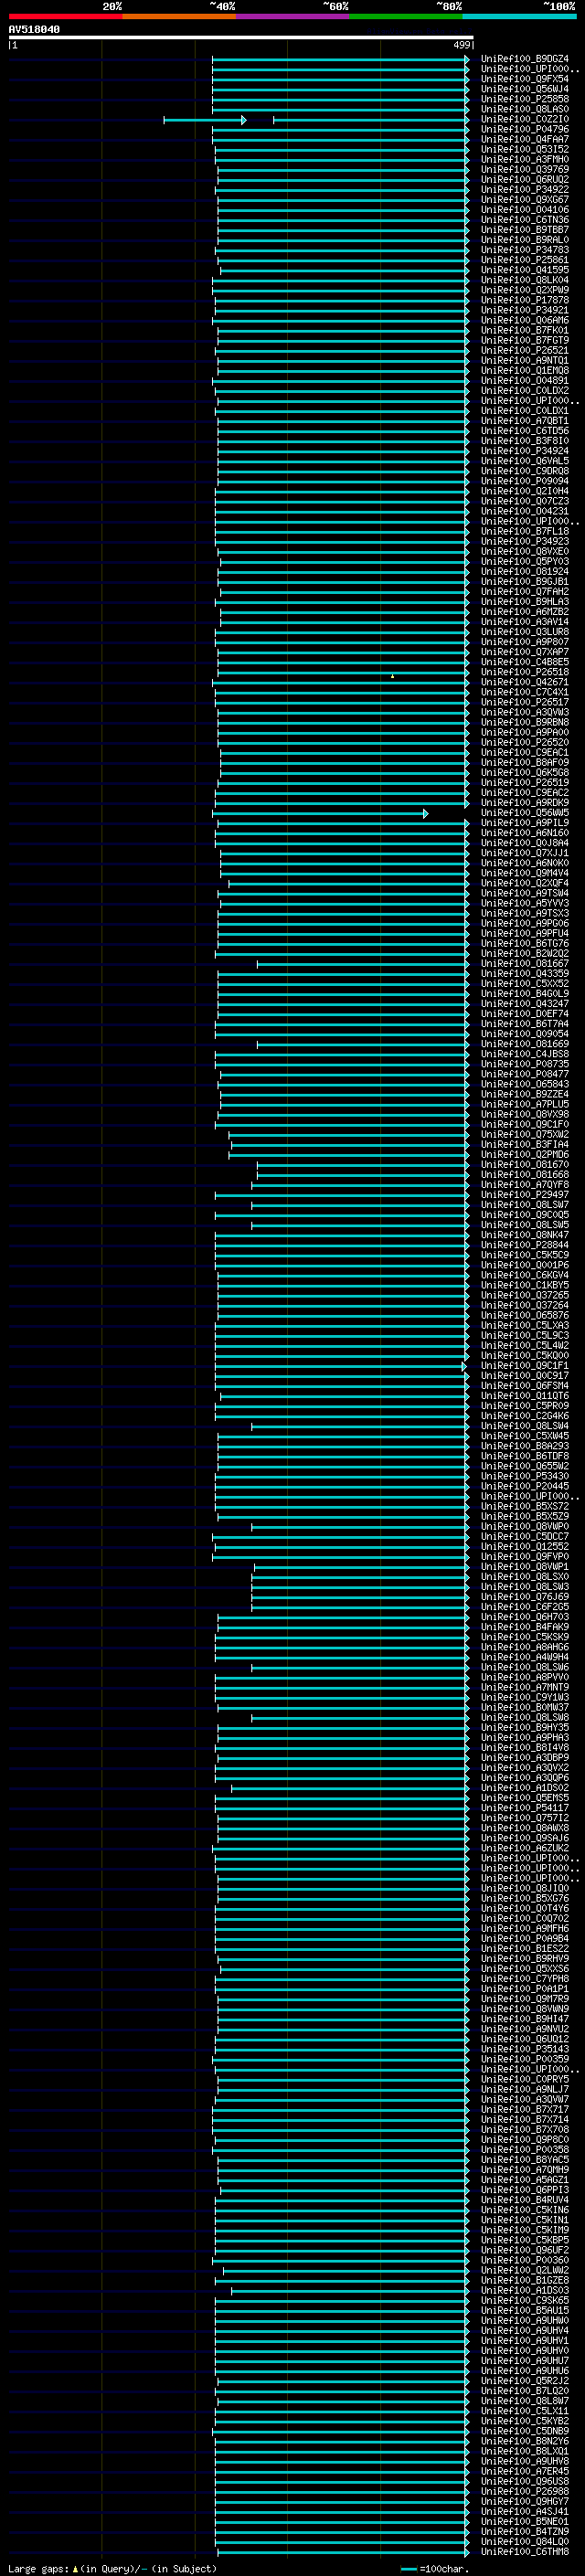This screenshot has height=2576, width=585.
Task: Click the white query sequence ruler bar
Action: [241, 38]
